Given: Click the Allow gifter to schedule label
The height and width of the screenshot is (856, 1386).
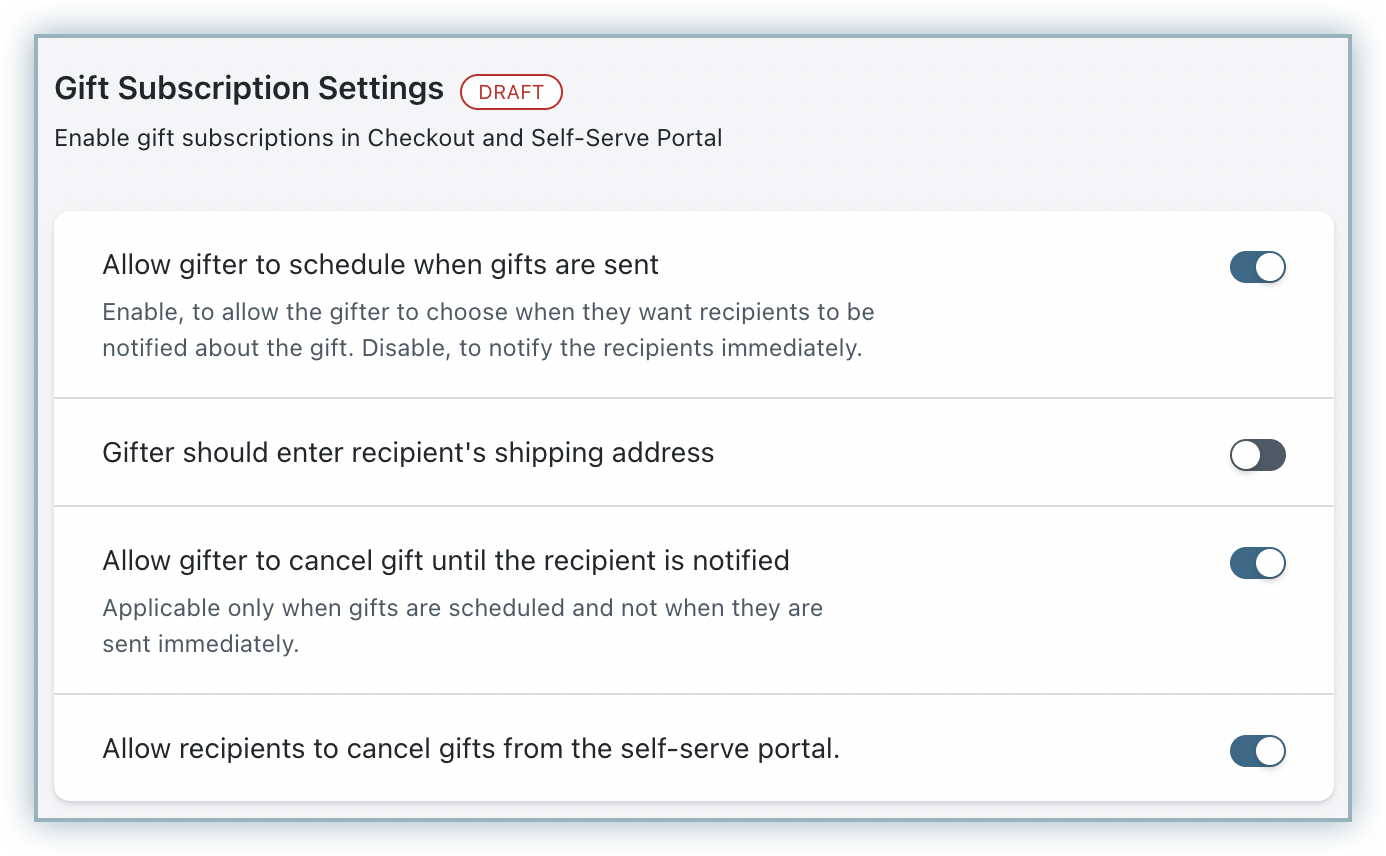Looking at the screenshot, I should click(380, 265).
